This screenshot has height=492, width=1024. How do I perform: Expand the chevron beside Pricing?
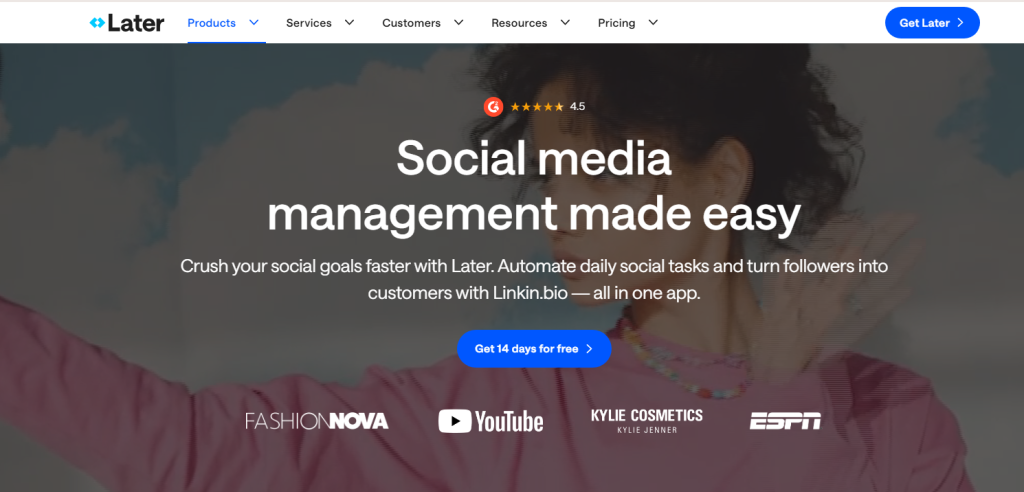tap(653, 23)
